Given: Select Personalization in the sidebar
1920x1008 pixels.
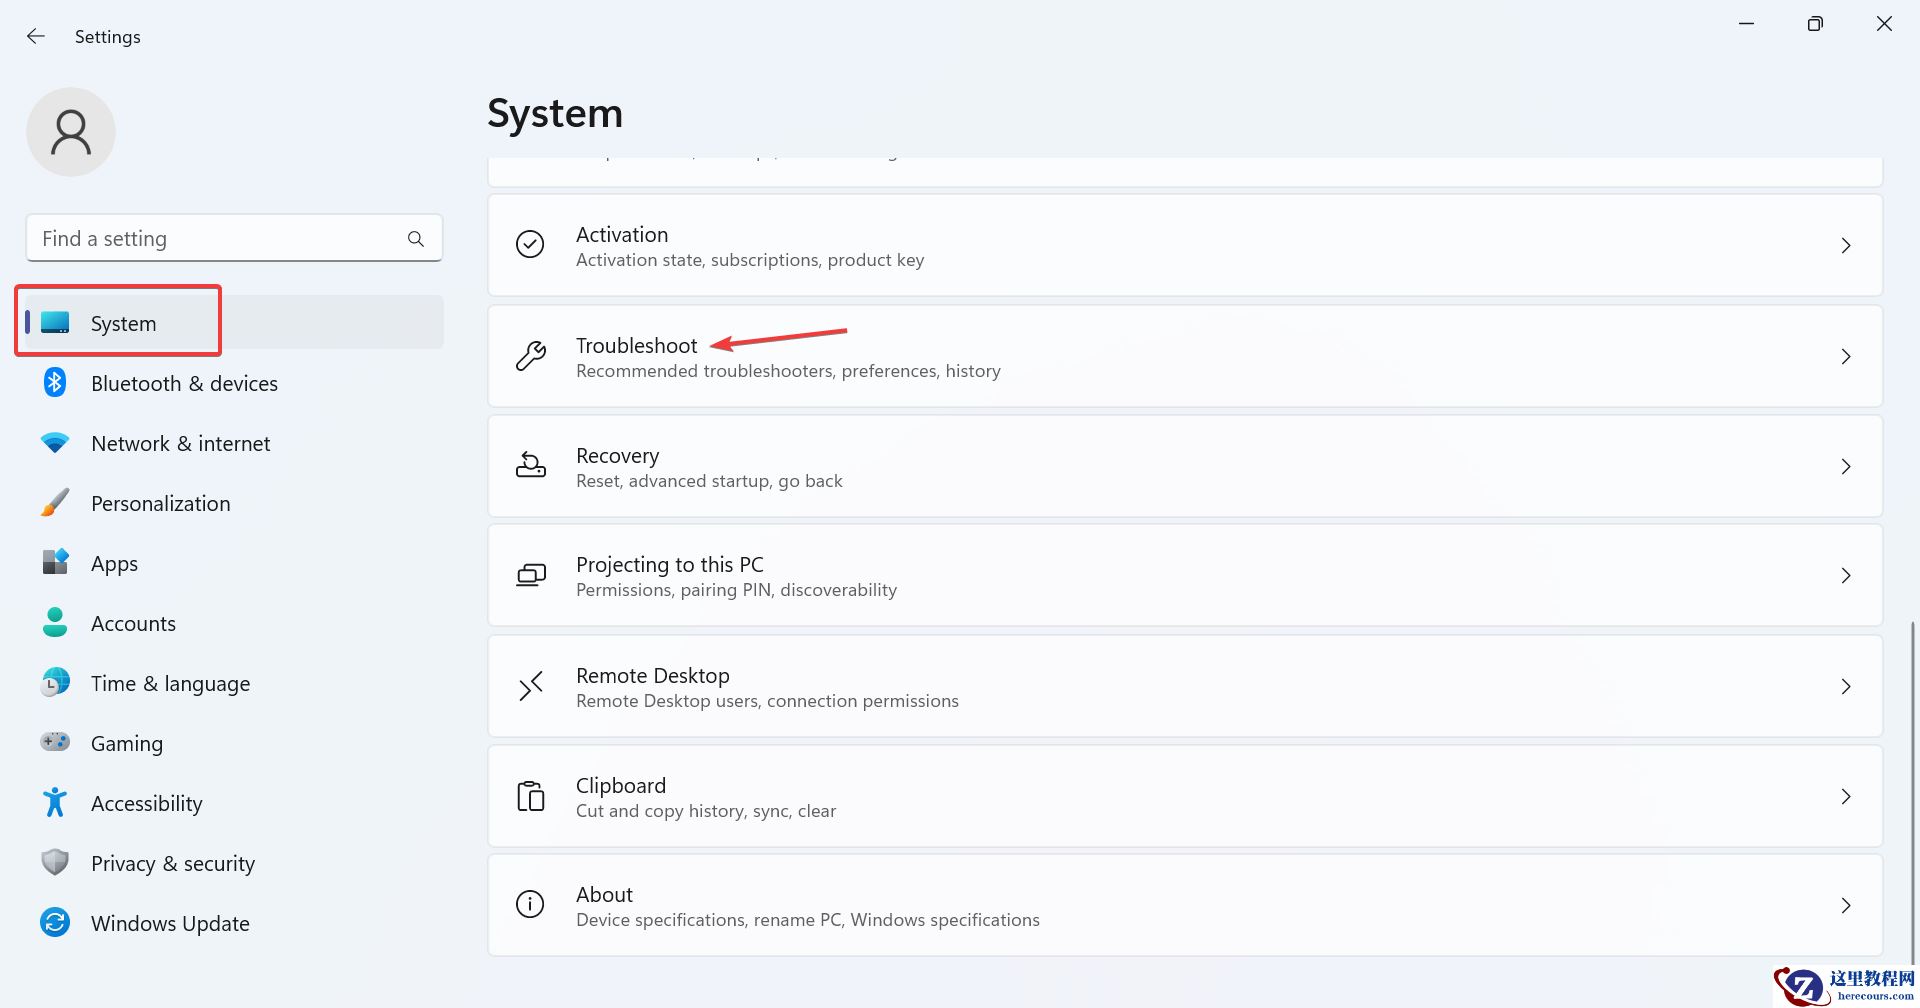Looking at the screenshot, I should coord(160,503).
